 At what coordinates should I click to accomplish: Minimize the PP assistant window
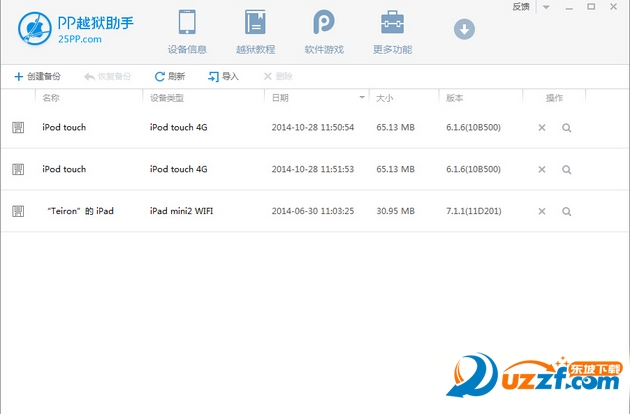(569, 8)
